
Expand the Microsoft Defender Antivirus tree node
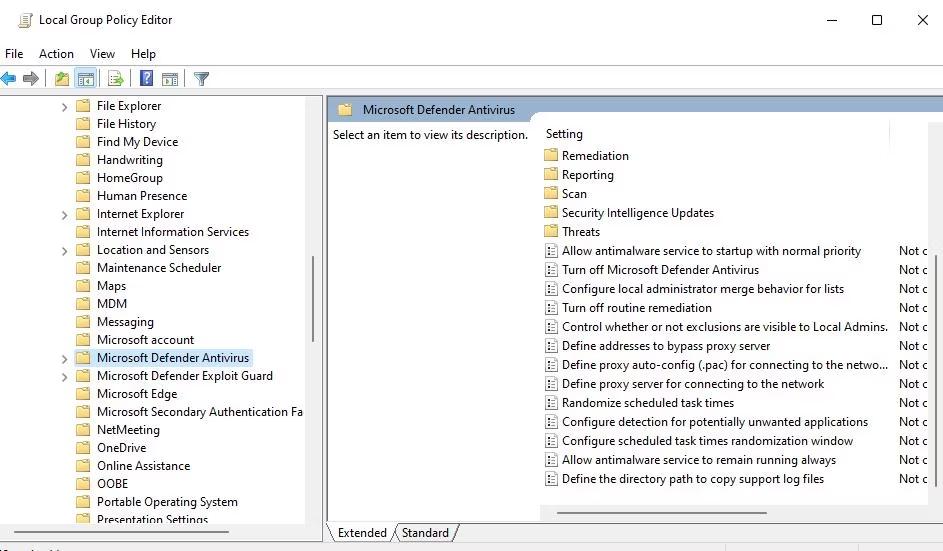(65, 358)
